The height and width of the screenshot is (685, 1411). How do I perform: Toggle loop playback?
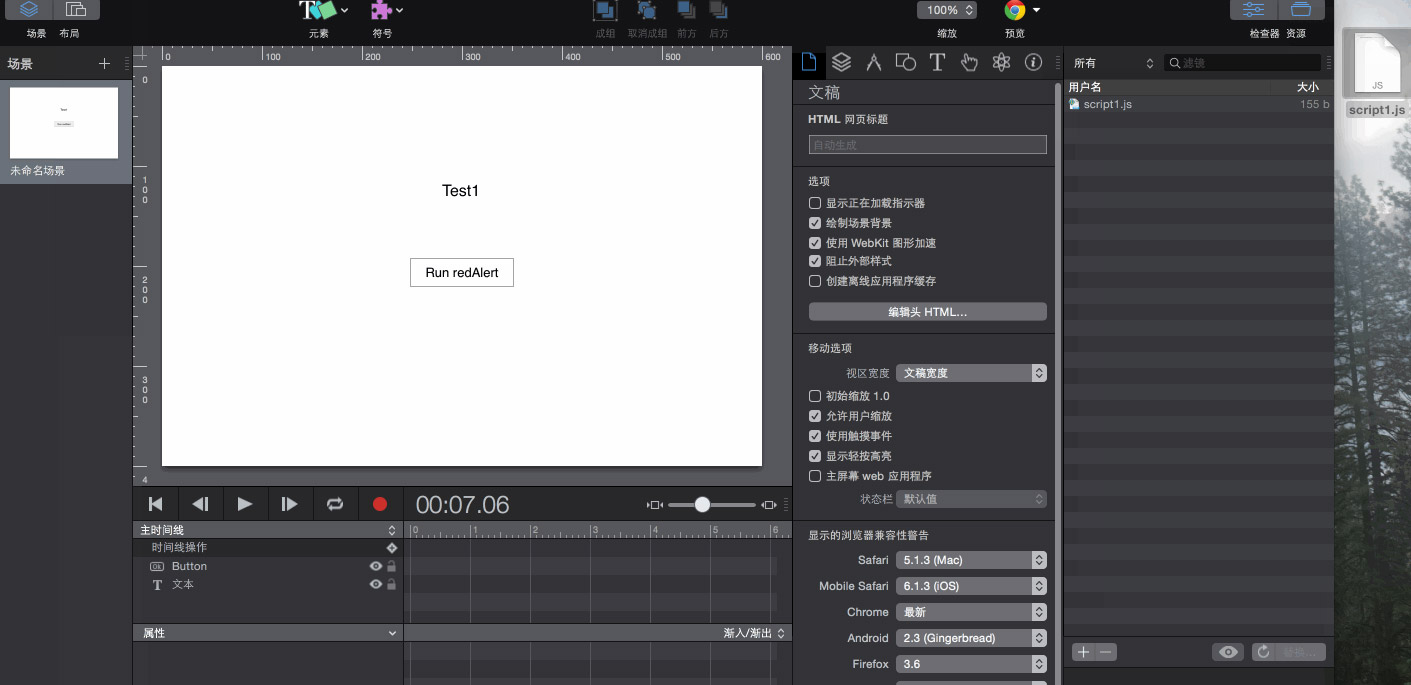click(x=335, y=504)
